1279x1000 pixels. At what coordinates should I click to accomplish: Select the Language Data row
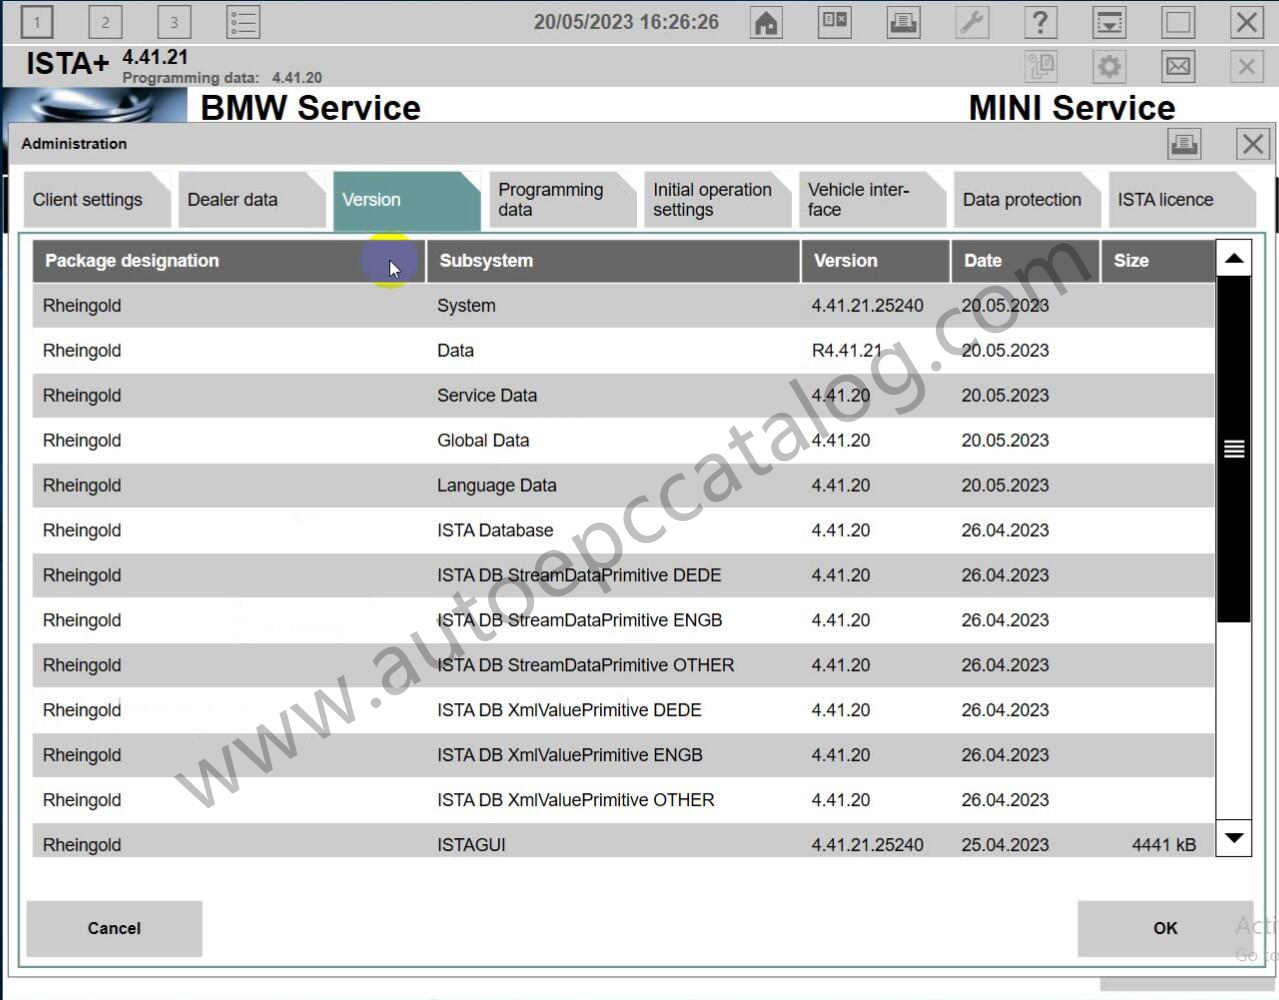tap(623, 486)
